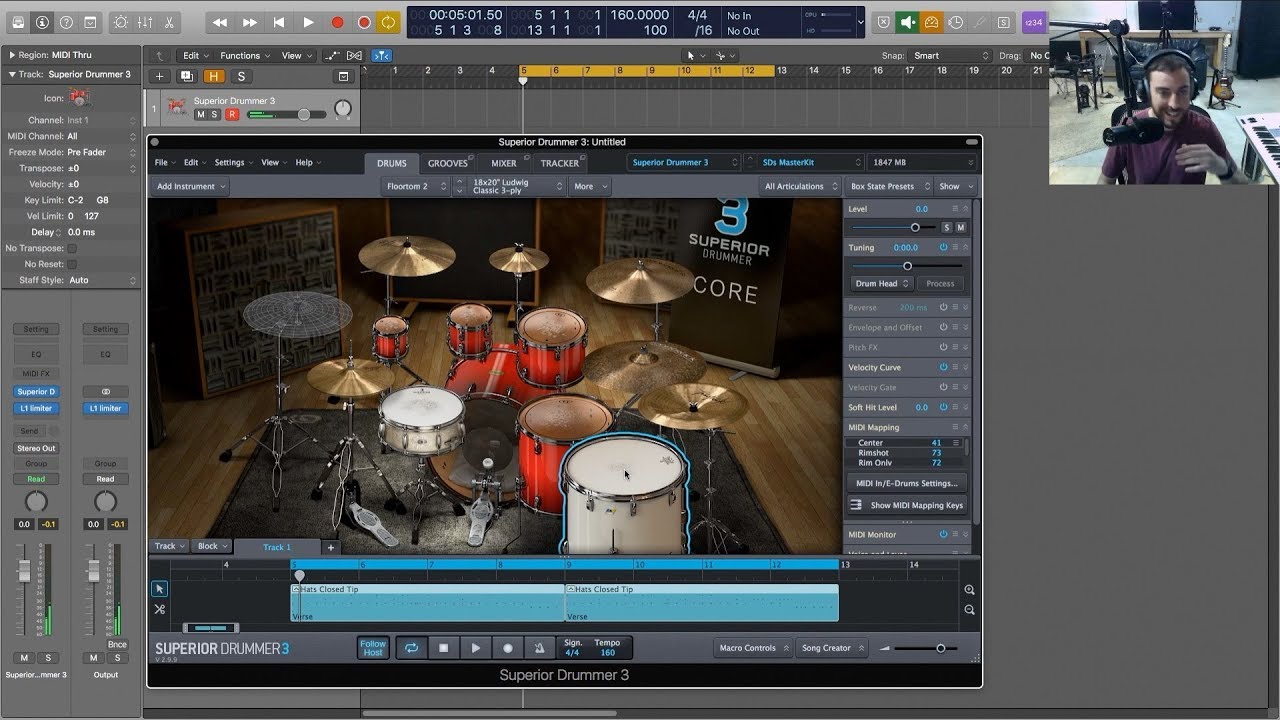This screenshot has height=720, width=1280.
Task: Open the Mixer sliders button
Action: 145,21
